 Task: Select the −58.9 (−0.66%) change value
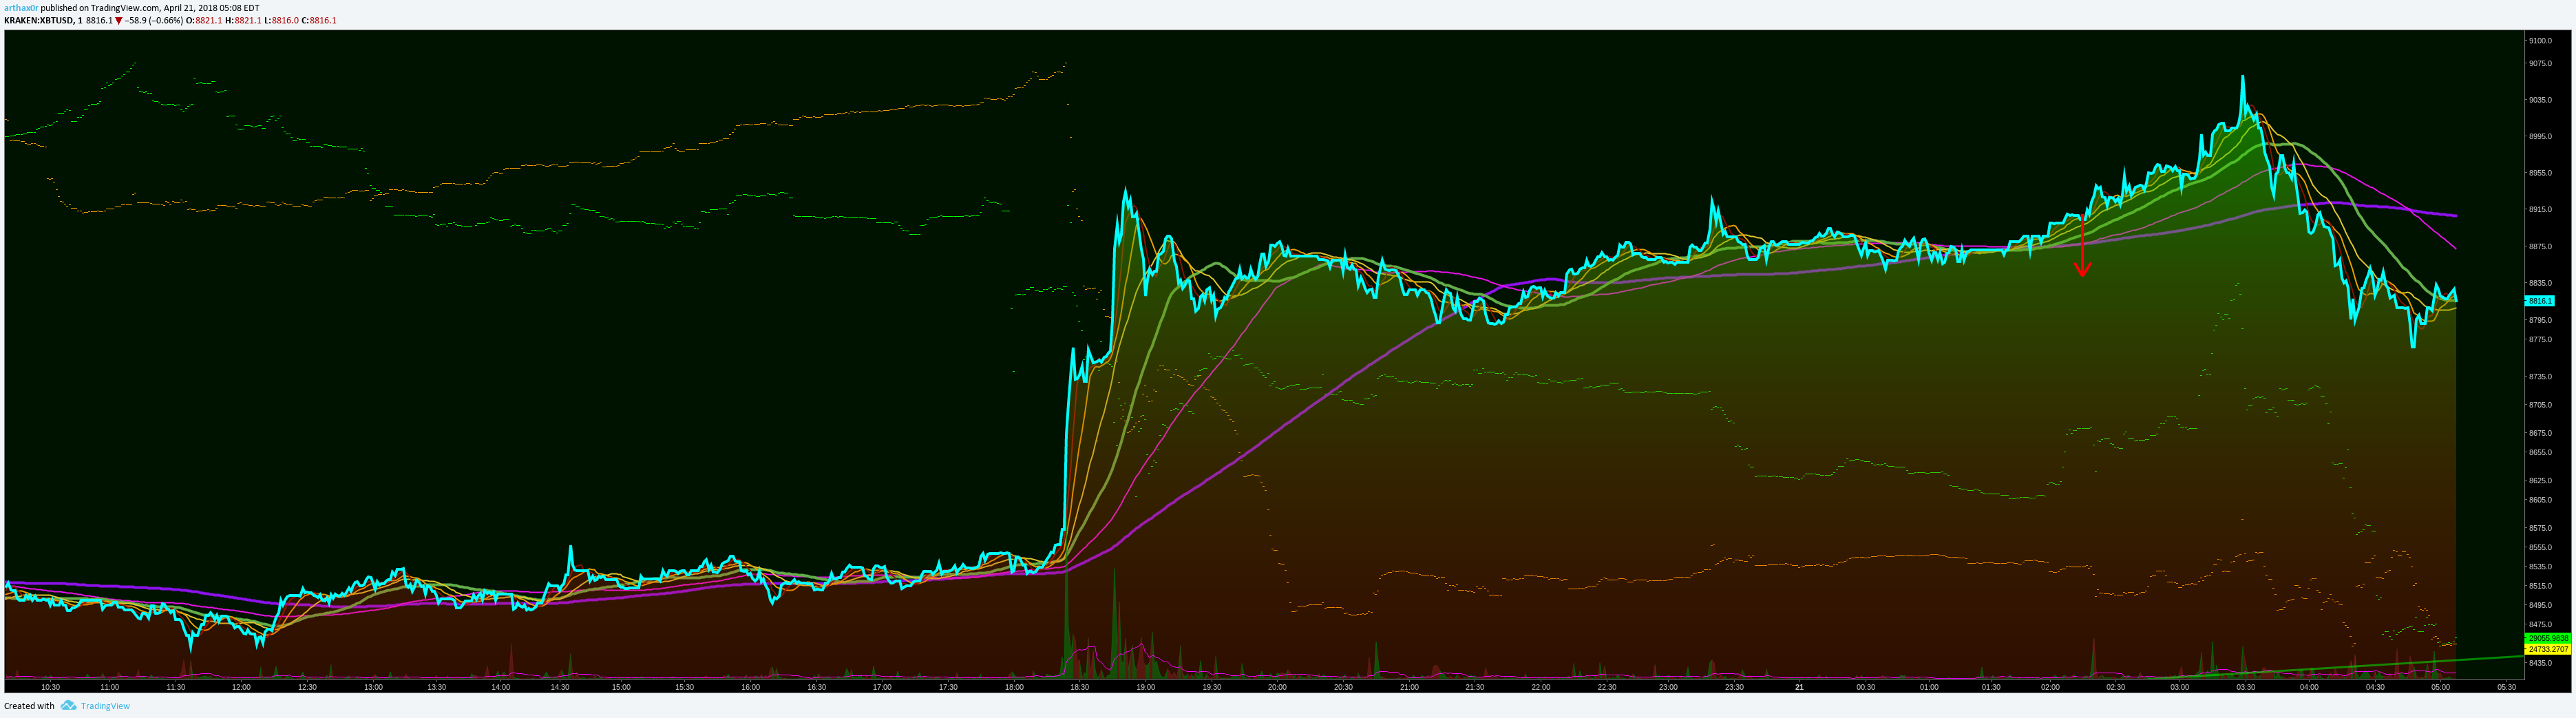(154, 21)
